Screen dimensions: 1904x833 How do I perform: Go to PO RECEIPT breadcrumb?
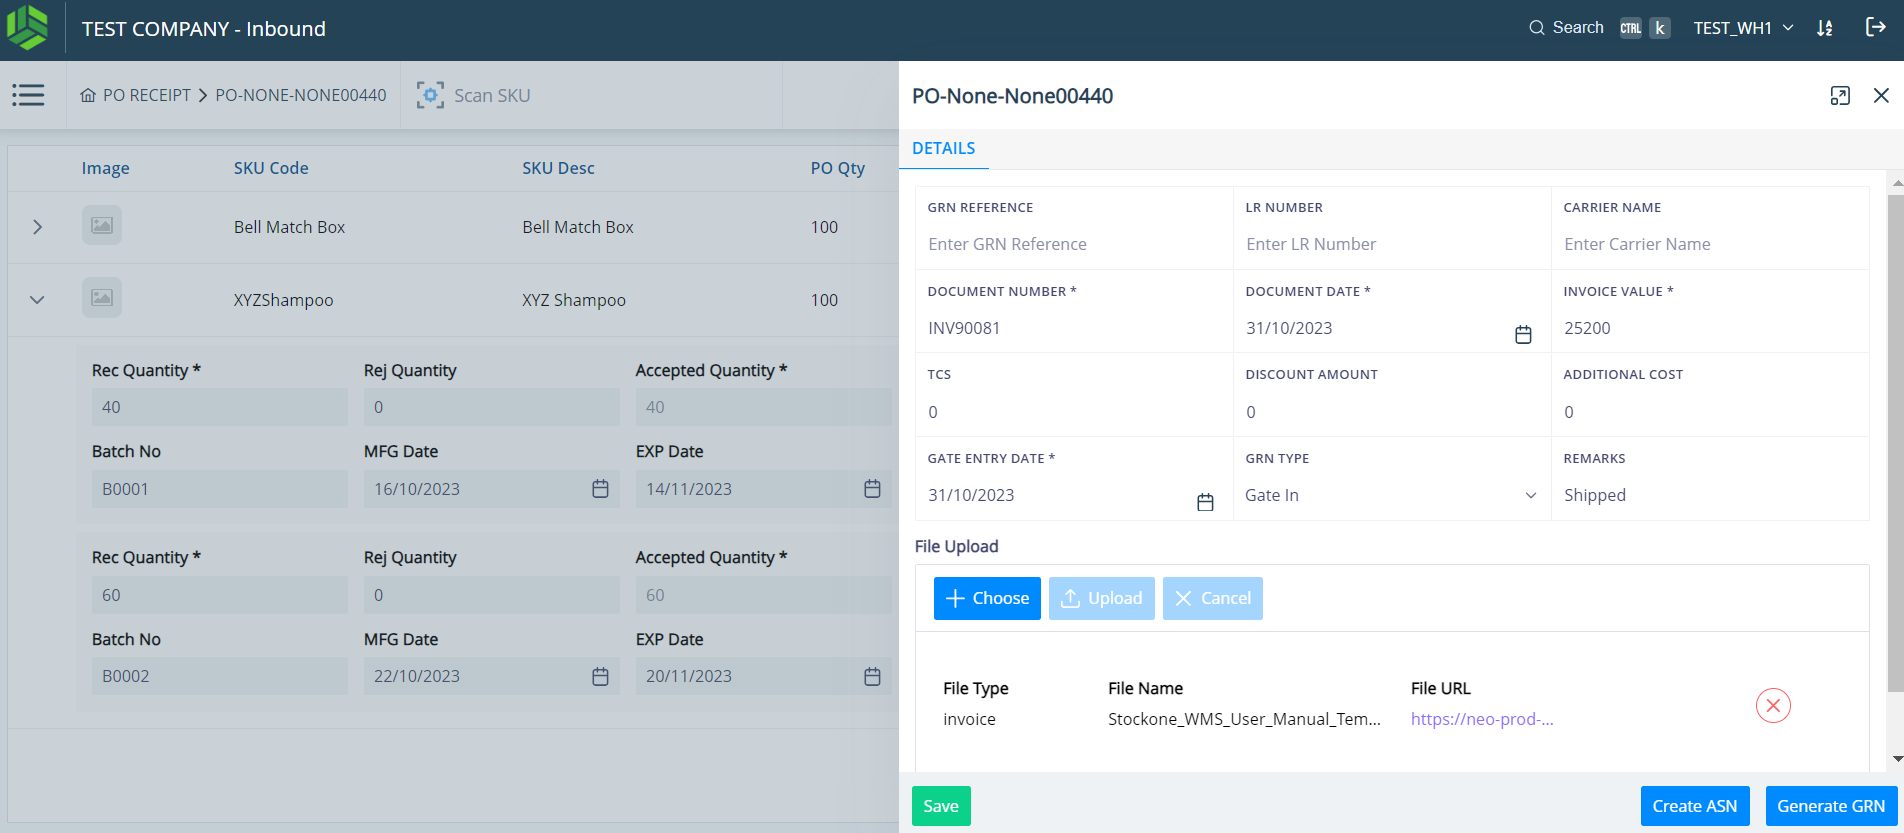146,95
